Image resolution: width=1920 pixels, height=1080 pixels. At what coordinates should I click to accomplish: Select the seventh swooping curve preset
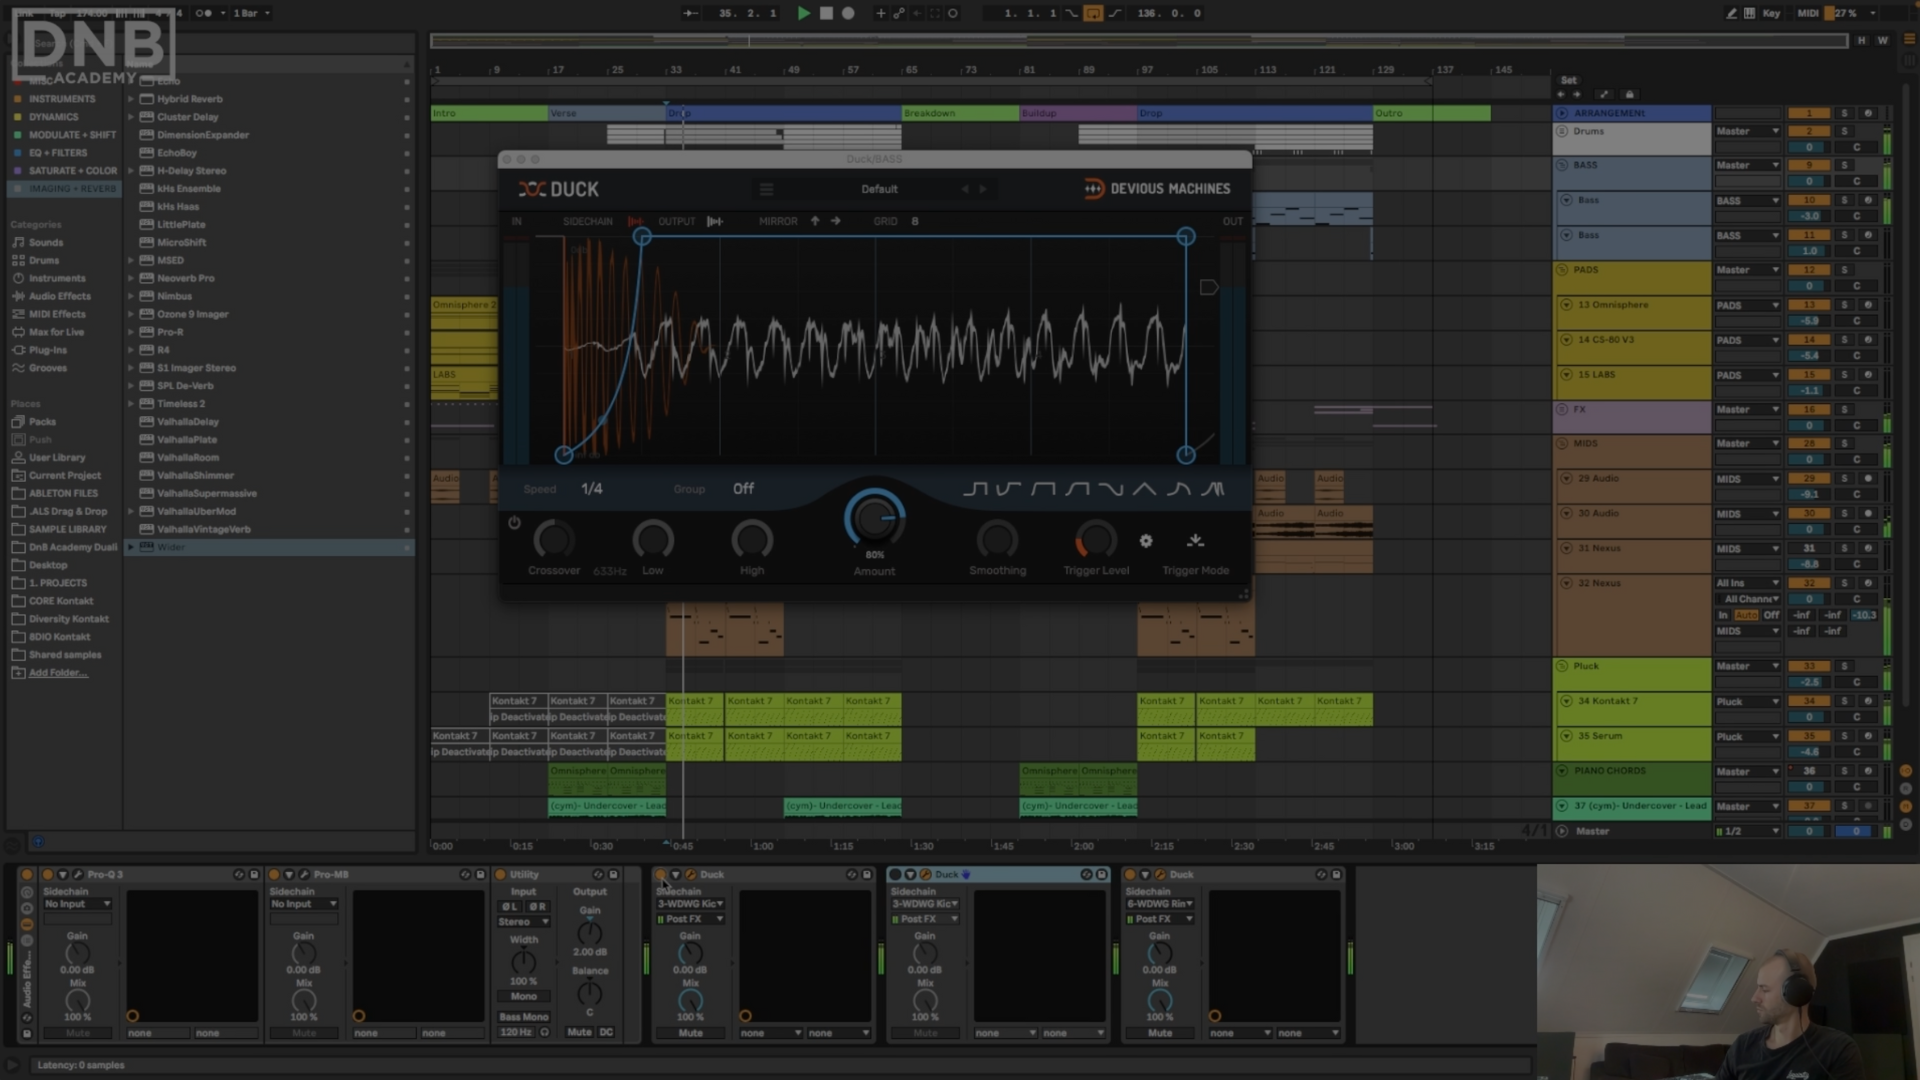(1179, 489)
